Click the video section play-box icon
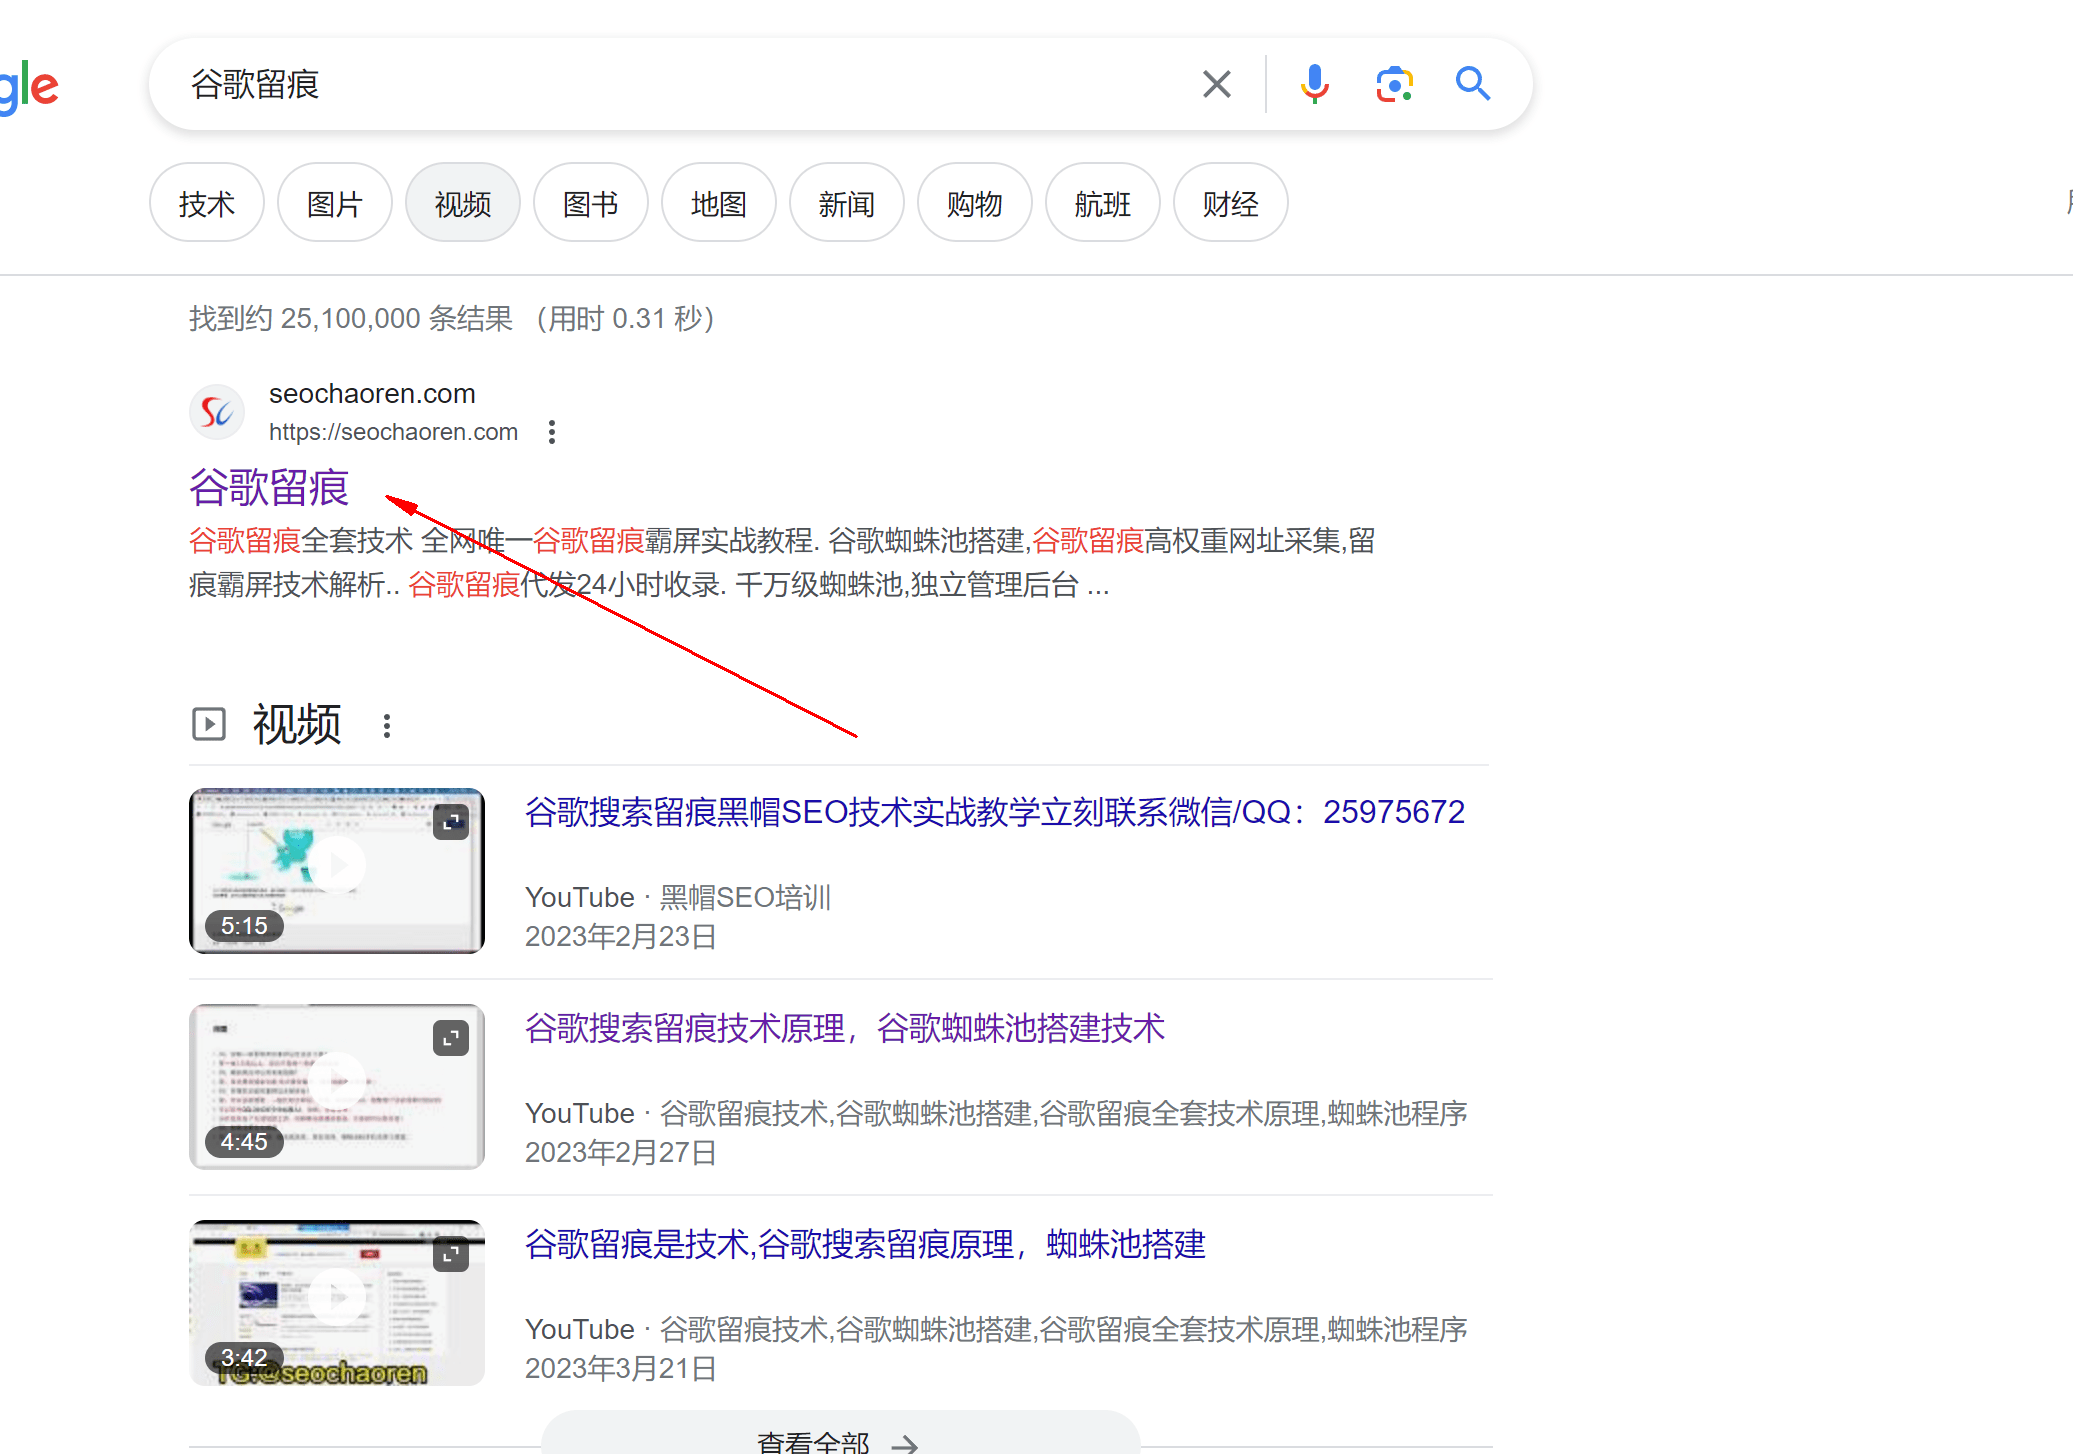 [x=209, y=724]
